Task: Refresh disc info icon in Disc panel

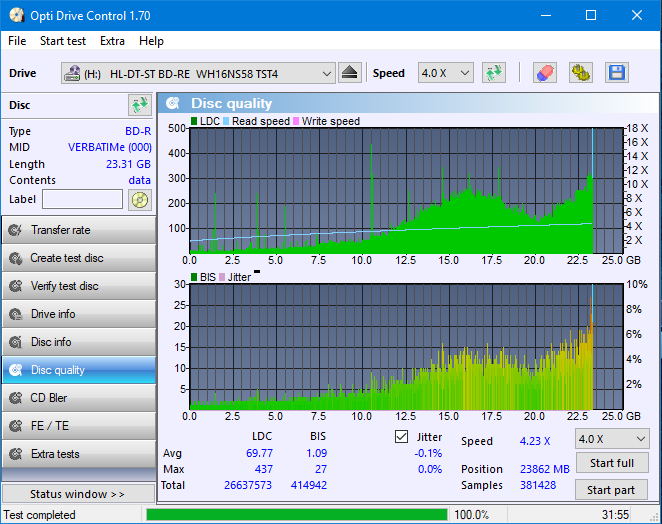Action: (140, 105)
